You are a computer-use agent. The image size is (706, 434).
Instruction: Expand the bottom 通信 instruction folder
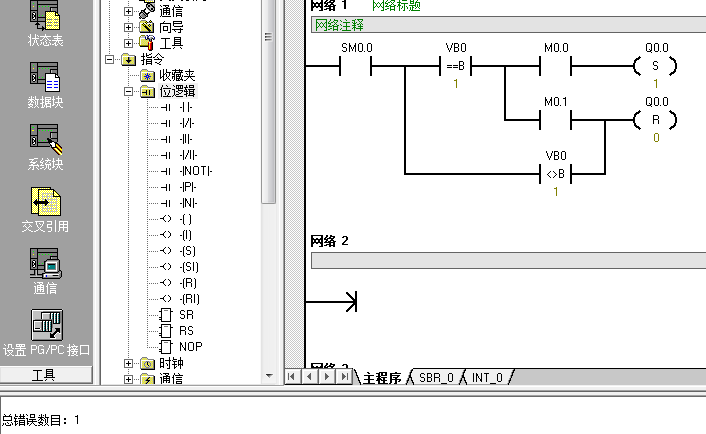[x=128, y=379]
